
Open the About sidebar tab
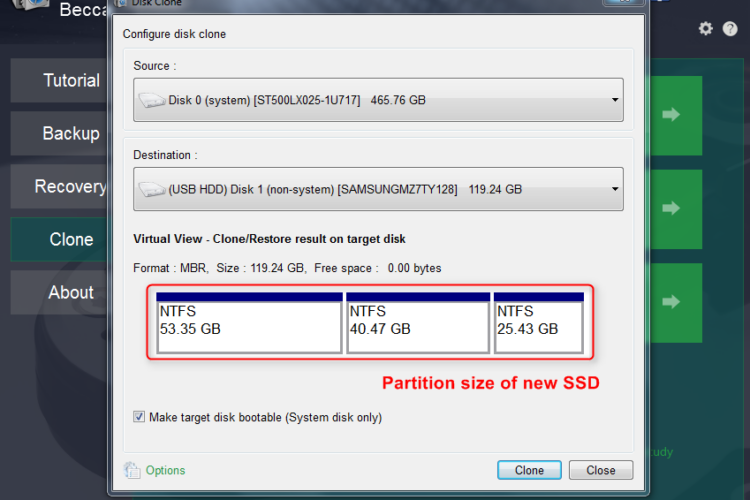coord(60,292)
